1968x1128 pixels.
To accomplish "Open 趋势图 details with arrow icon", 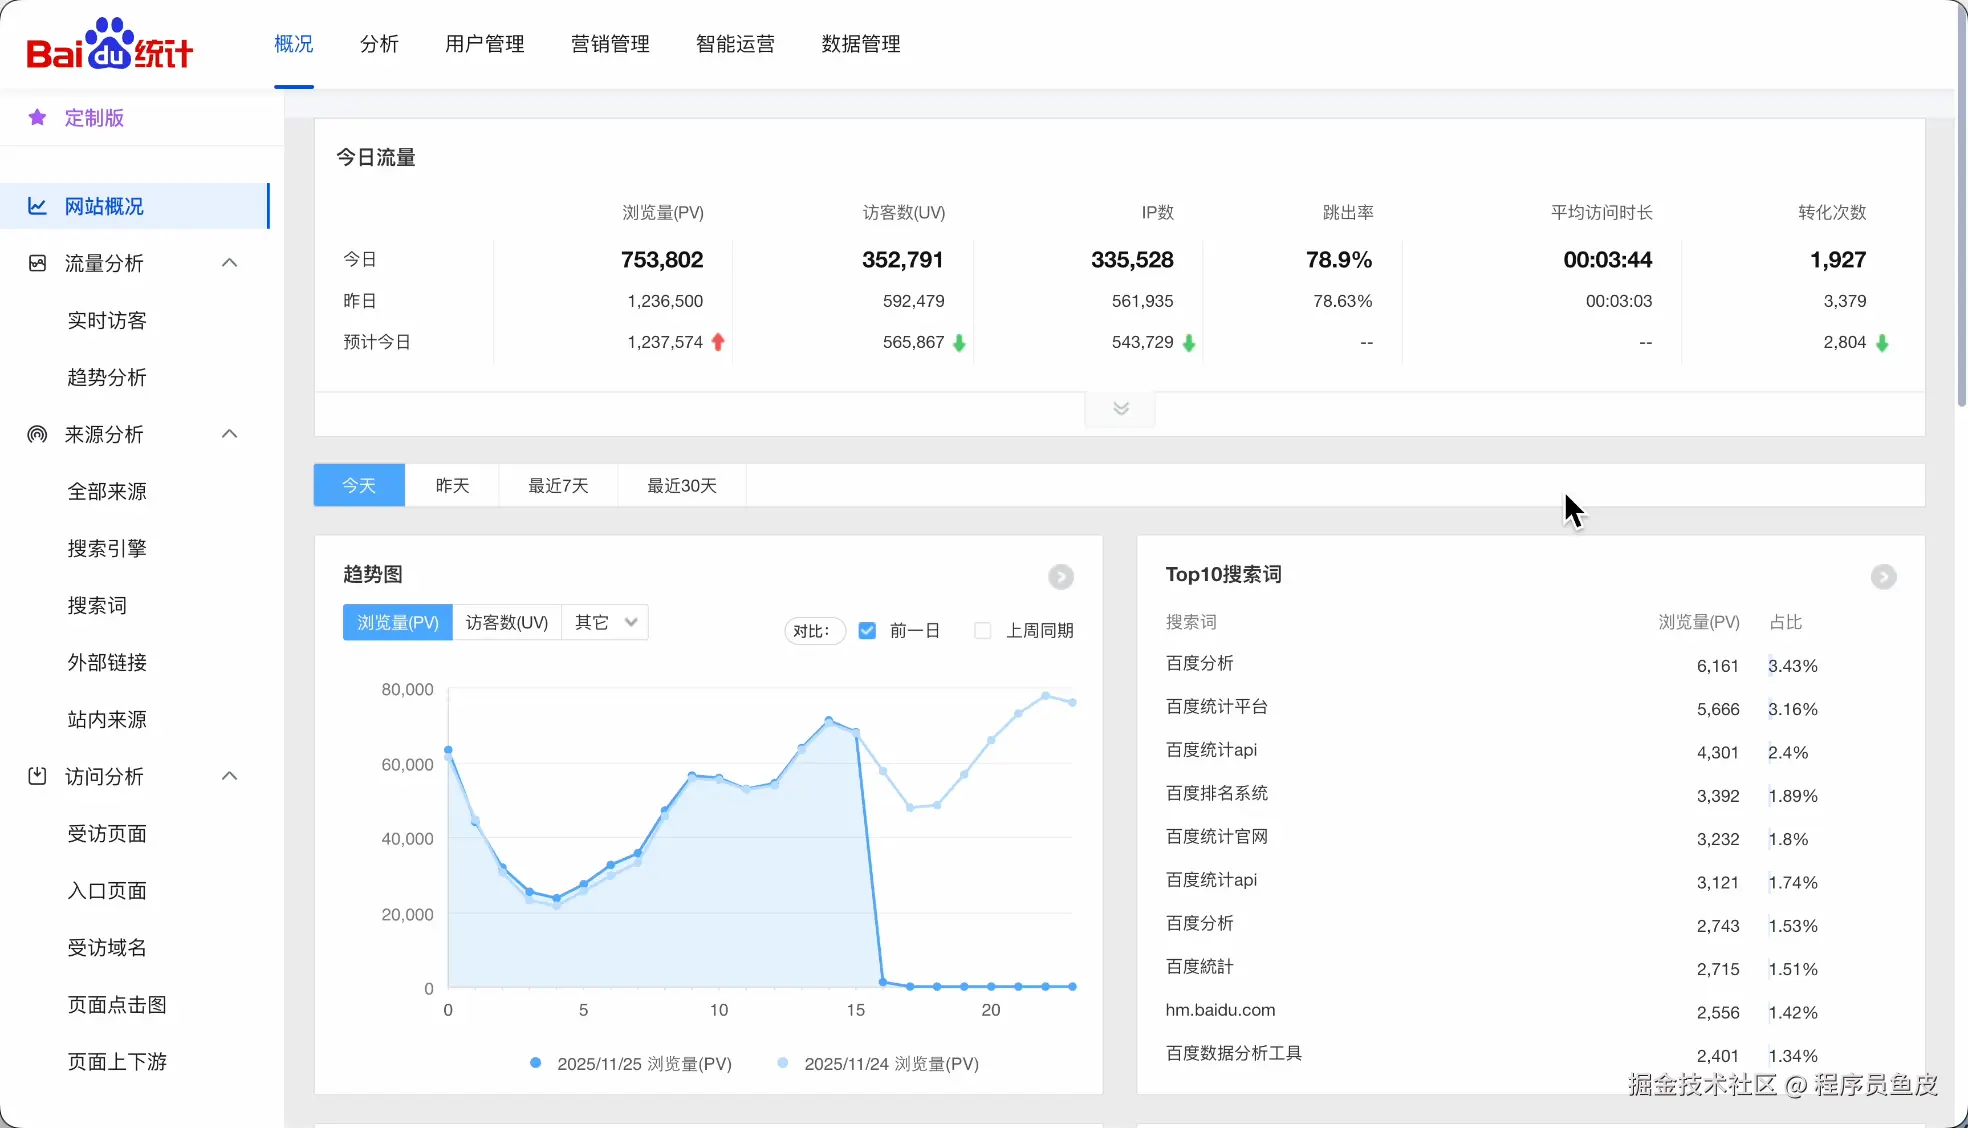I will pyautogui.click(x=1060, y=577).
